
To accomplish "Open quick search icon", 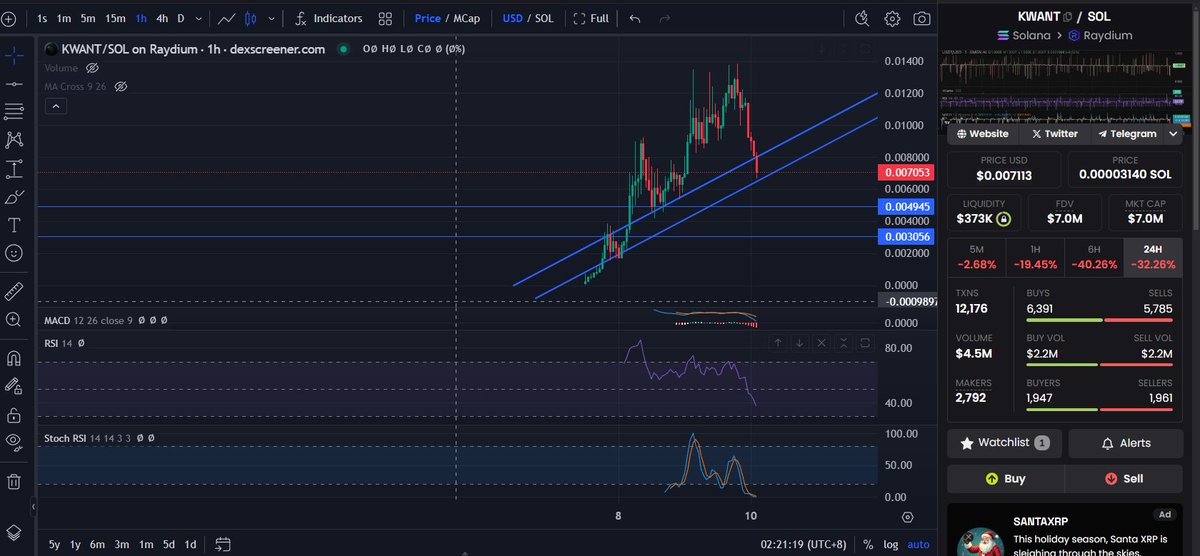I will (863, 18).
